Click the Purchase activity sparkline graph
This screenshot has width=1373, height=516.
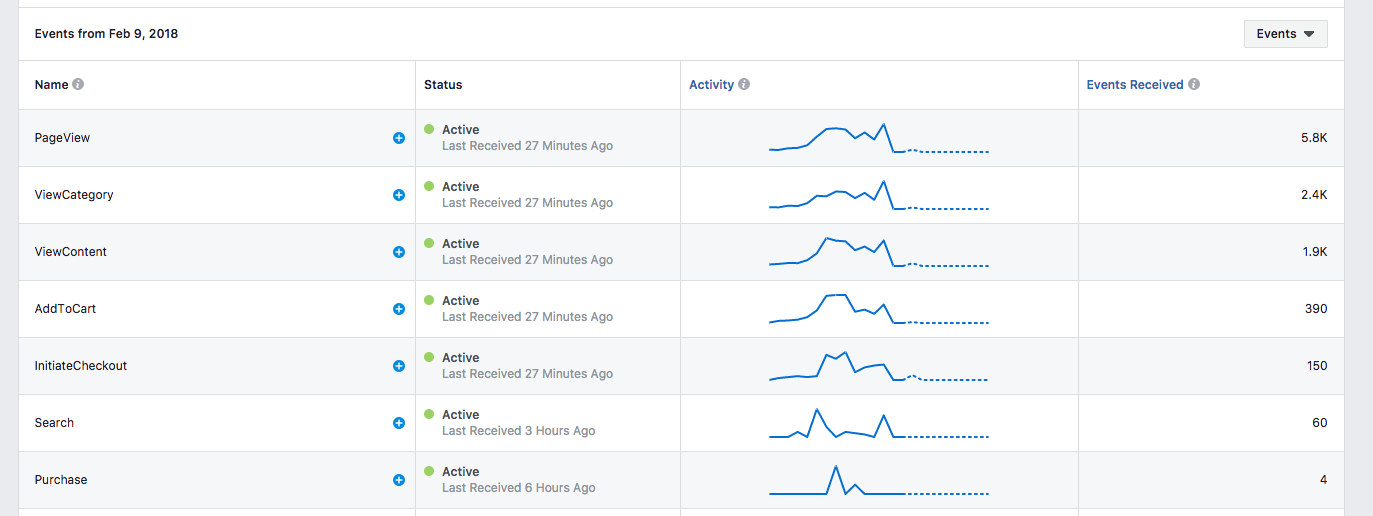[x=879, y=480]
